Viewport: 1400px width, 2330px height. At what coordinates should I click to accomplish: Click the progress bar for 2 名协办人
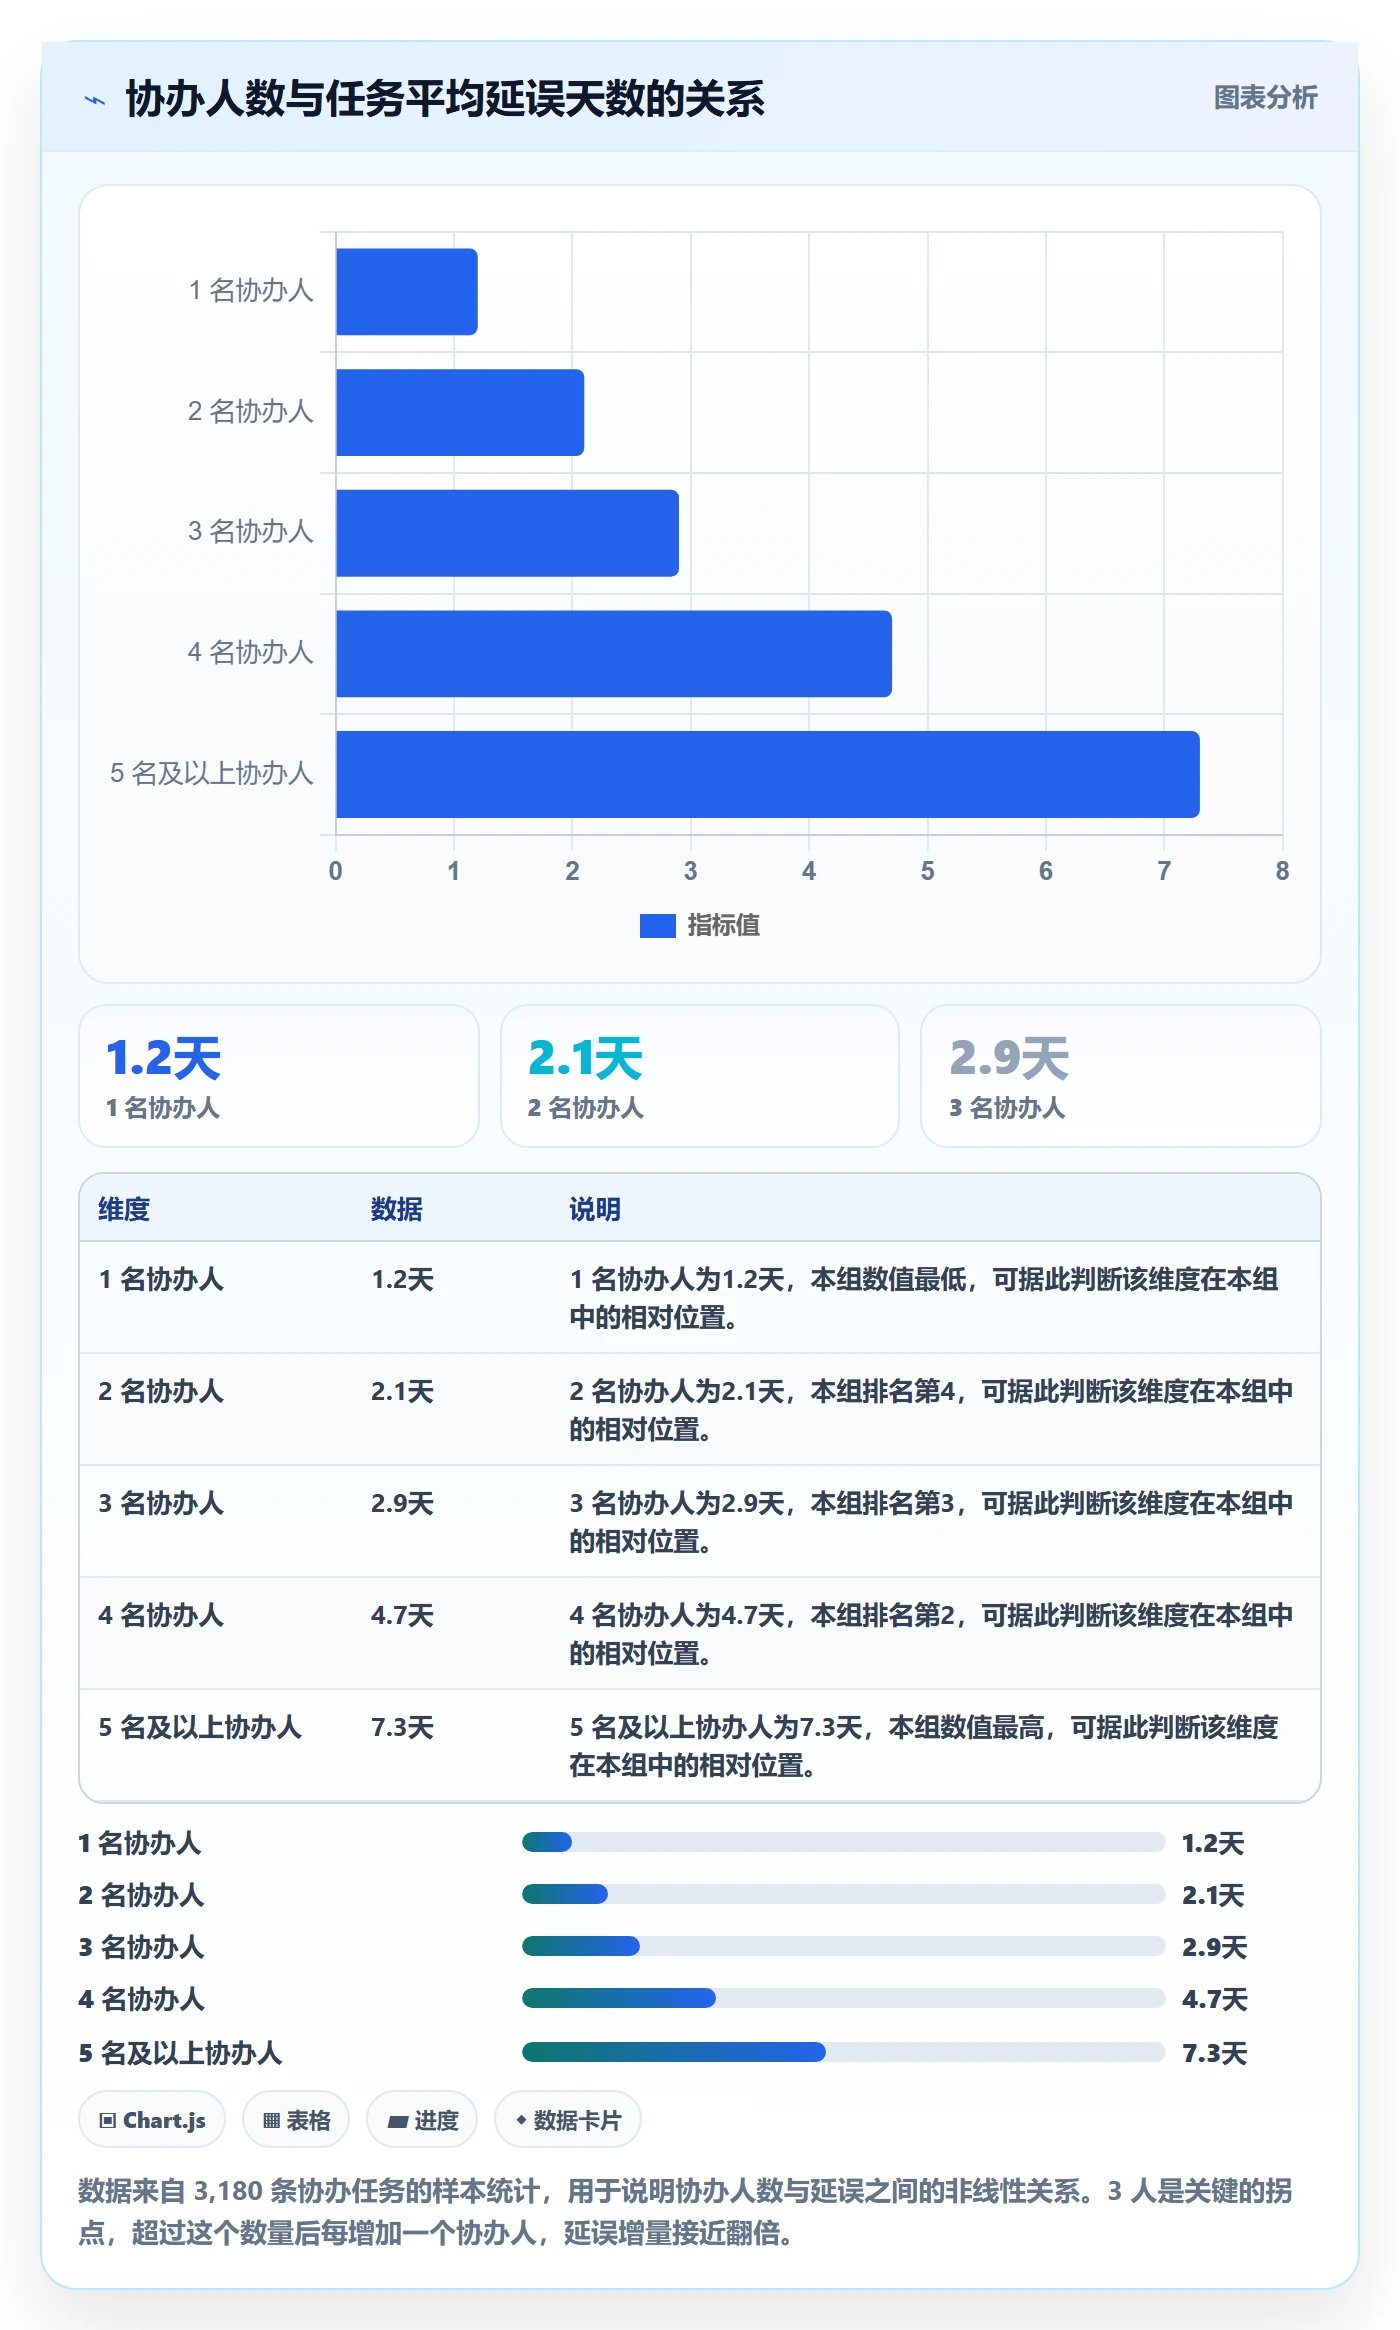(844, 1894)
